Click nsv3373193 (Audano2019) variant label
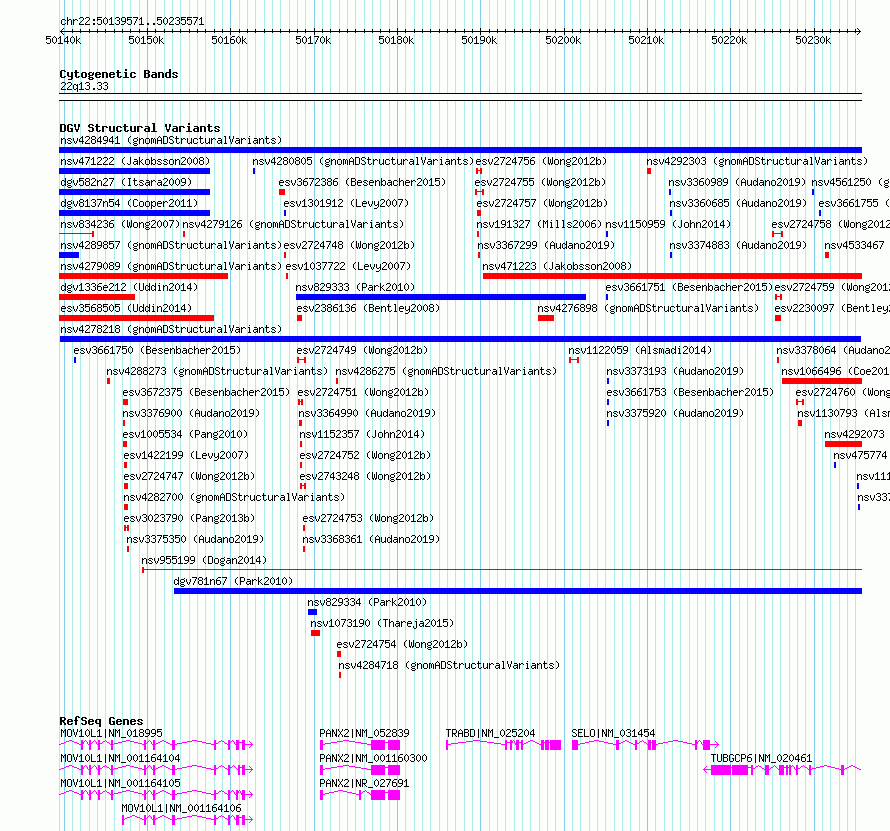Screen dimensions: 890x831 pyautogui.click(x=675, y=371)
